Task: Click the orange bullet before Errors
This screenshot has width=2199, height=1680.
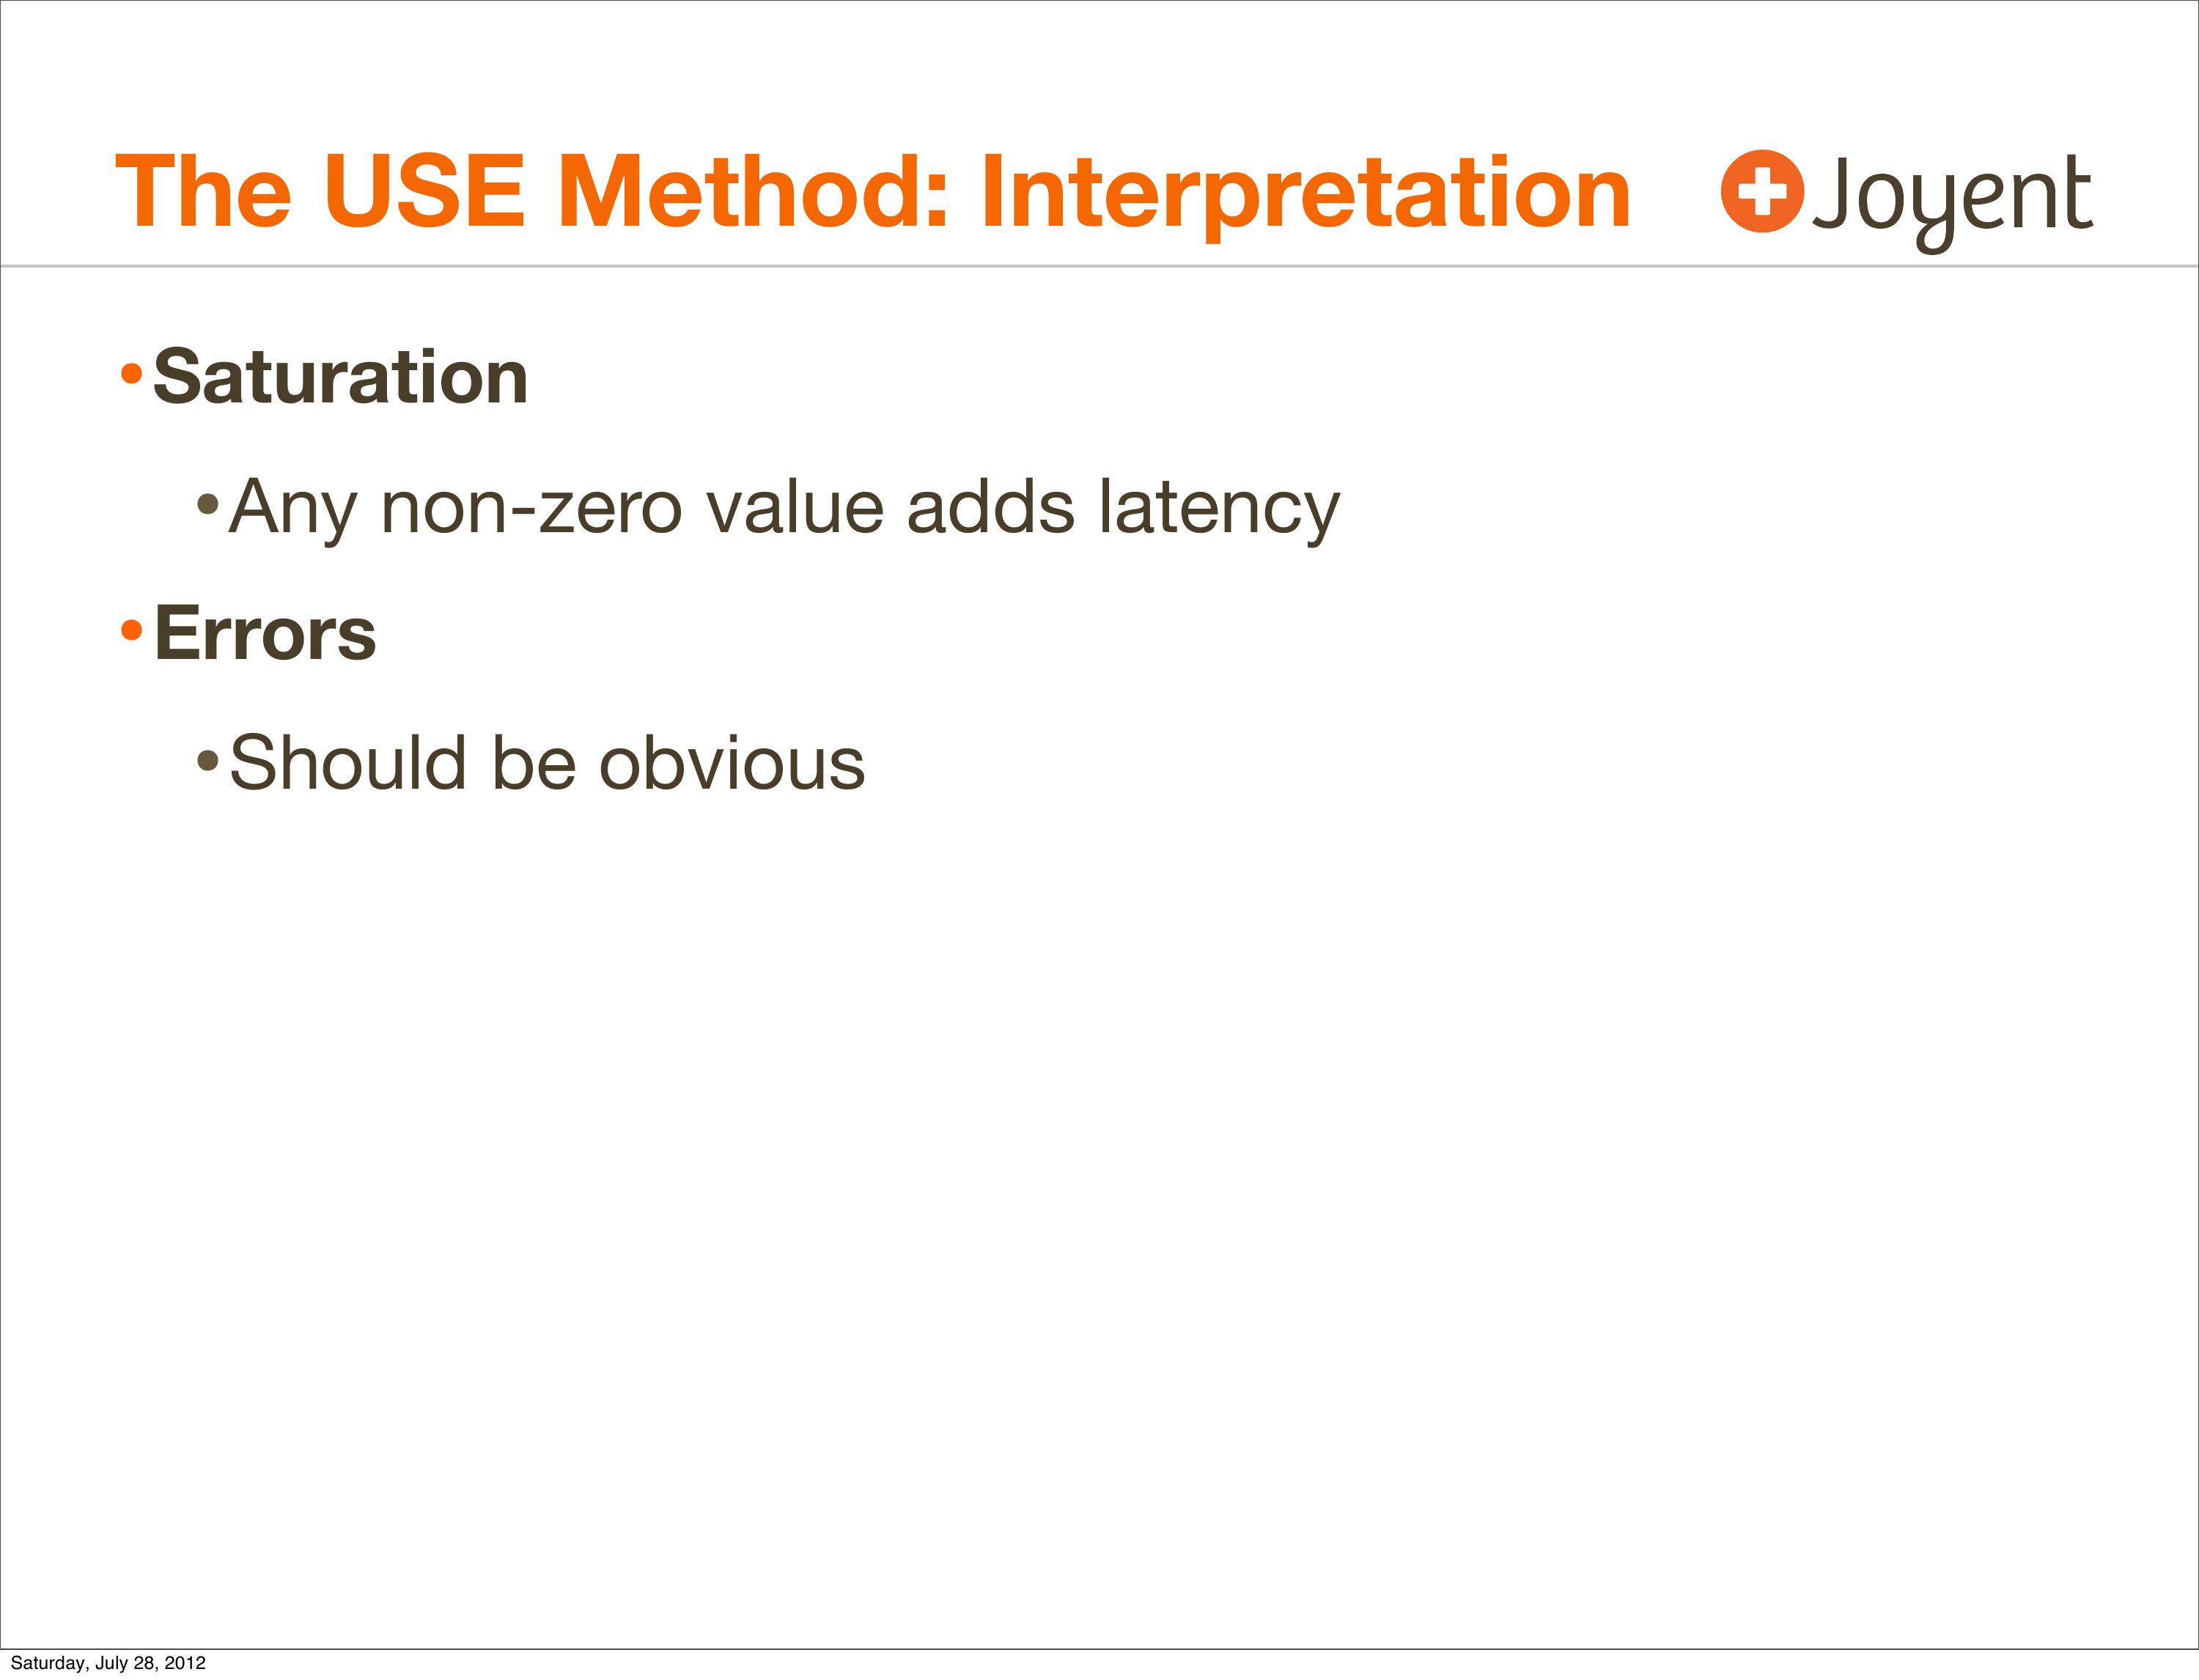Action: [x=131, y=630]
